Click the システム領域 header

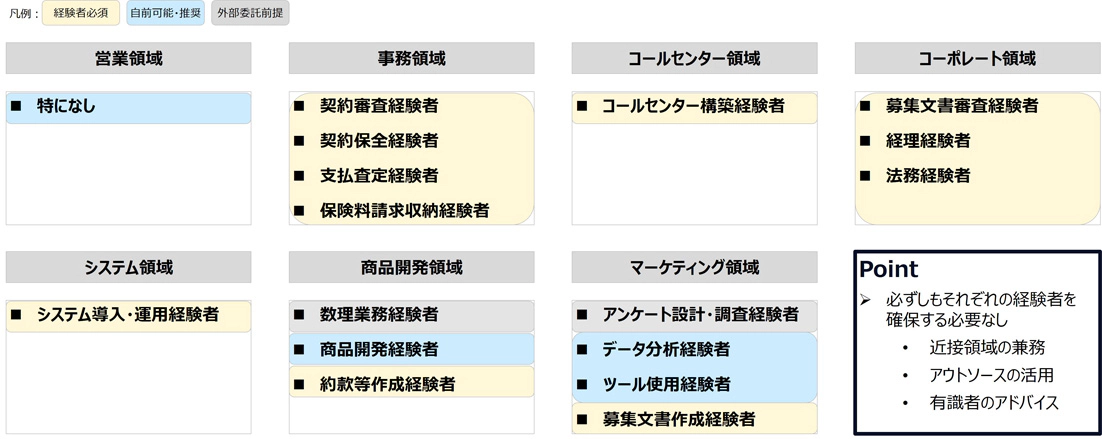128,267
